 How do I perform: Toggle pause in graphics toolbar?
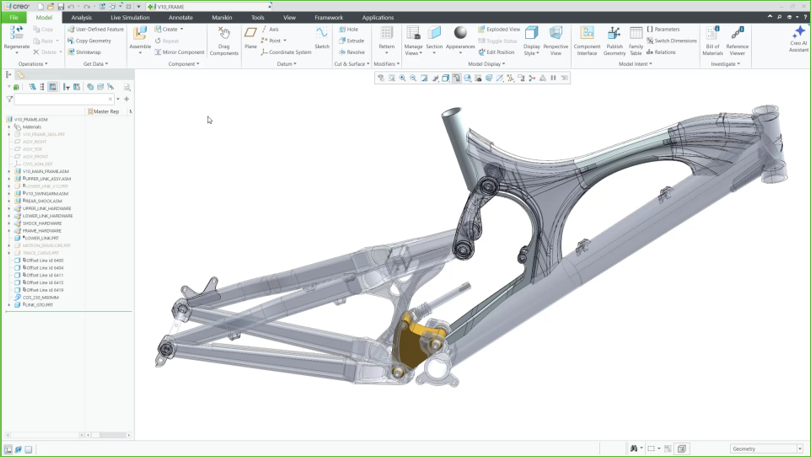[553, 78]
